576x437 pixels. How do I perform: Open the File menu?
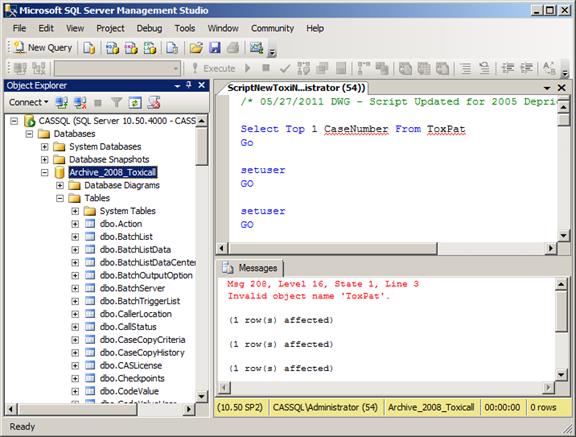19,28
